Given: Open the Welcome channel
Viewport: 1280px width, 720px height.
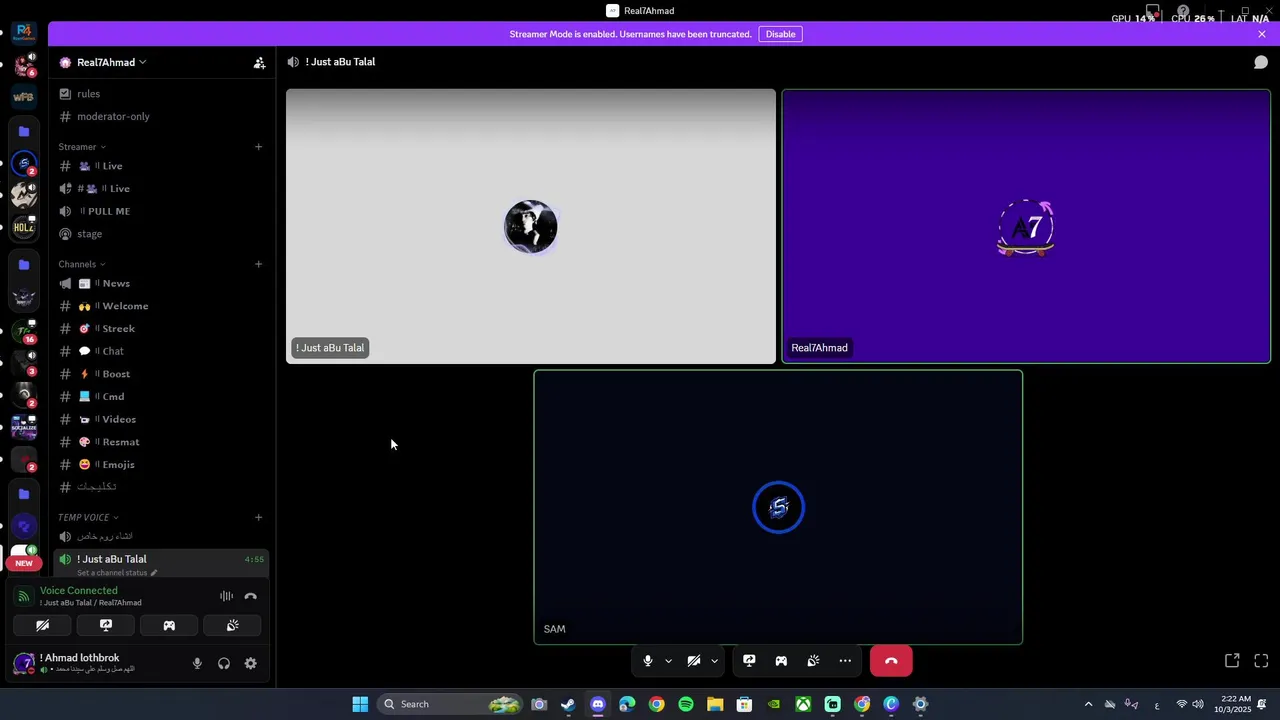Looking at the screenshot, I should [x=161, y=306].
